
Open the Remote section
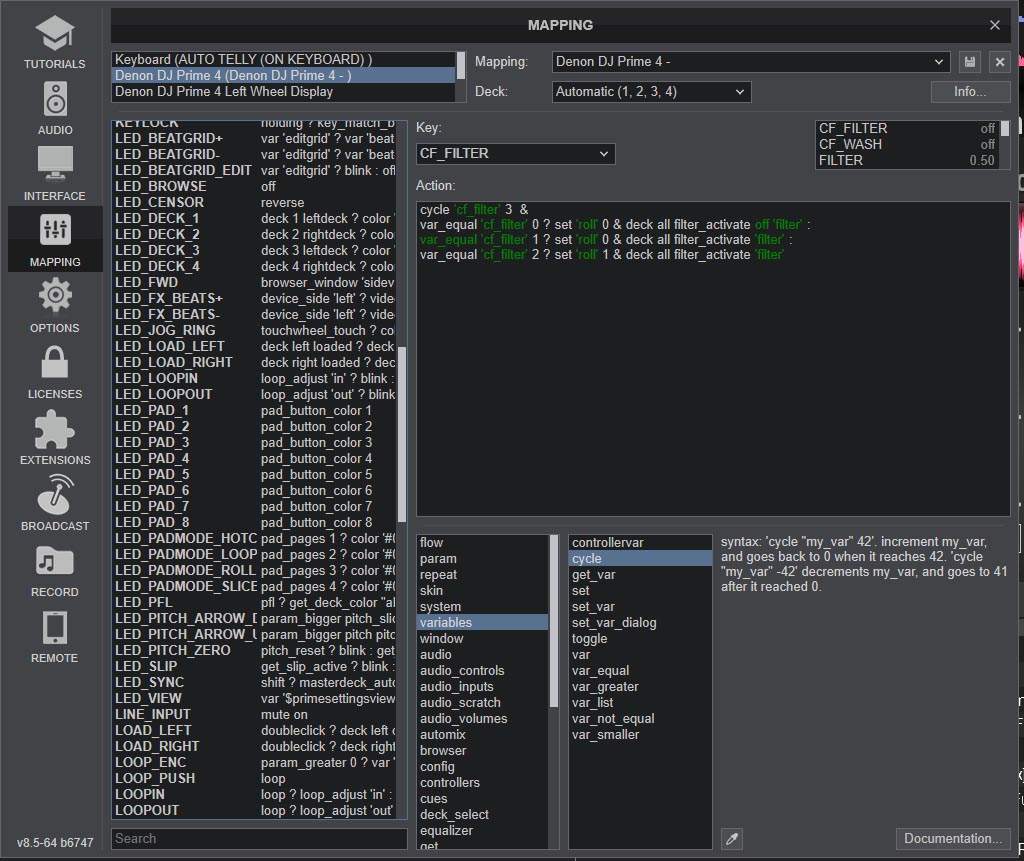tap(55, 635)
